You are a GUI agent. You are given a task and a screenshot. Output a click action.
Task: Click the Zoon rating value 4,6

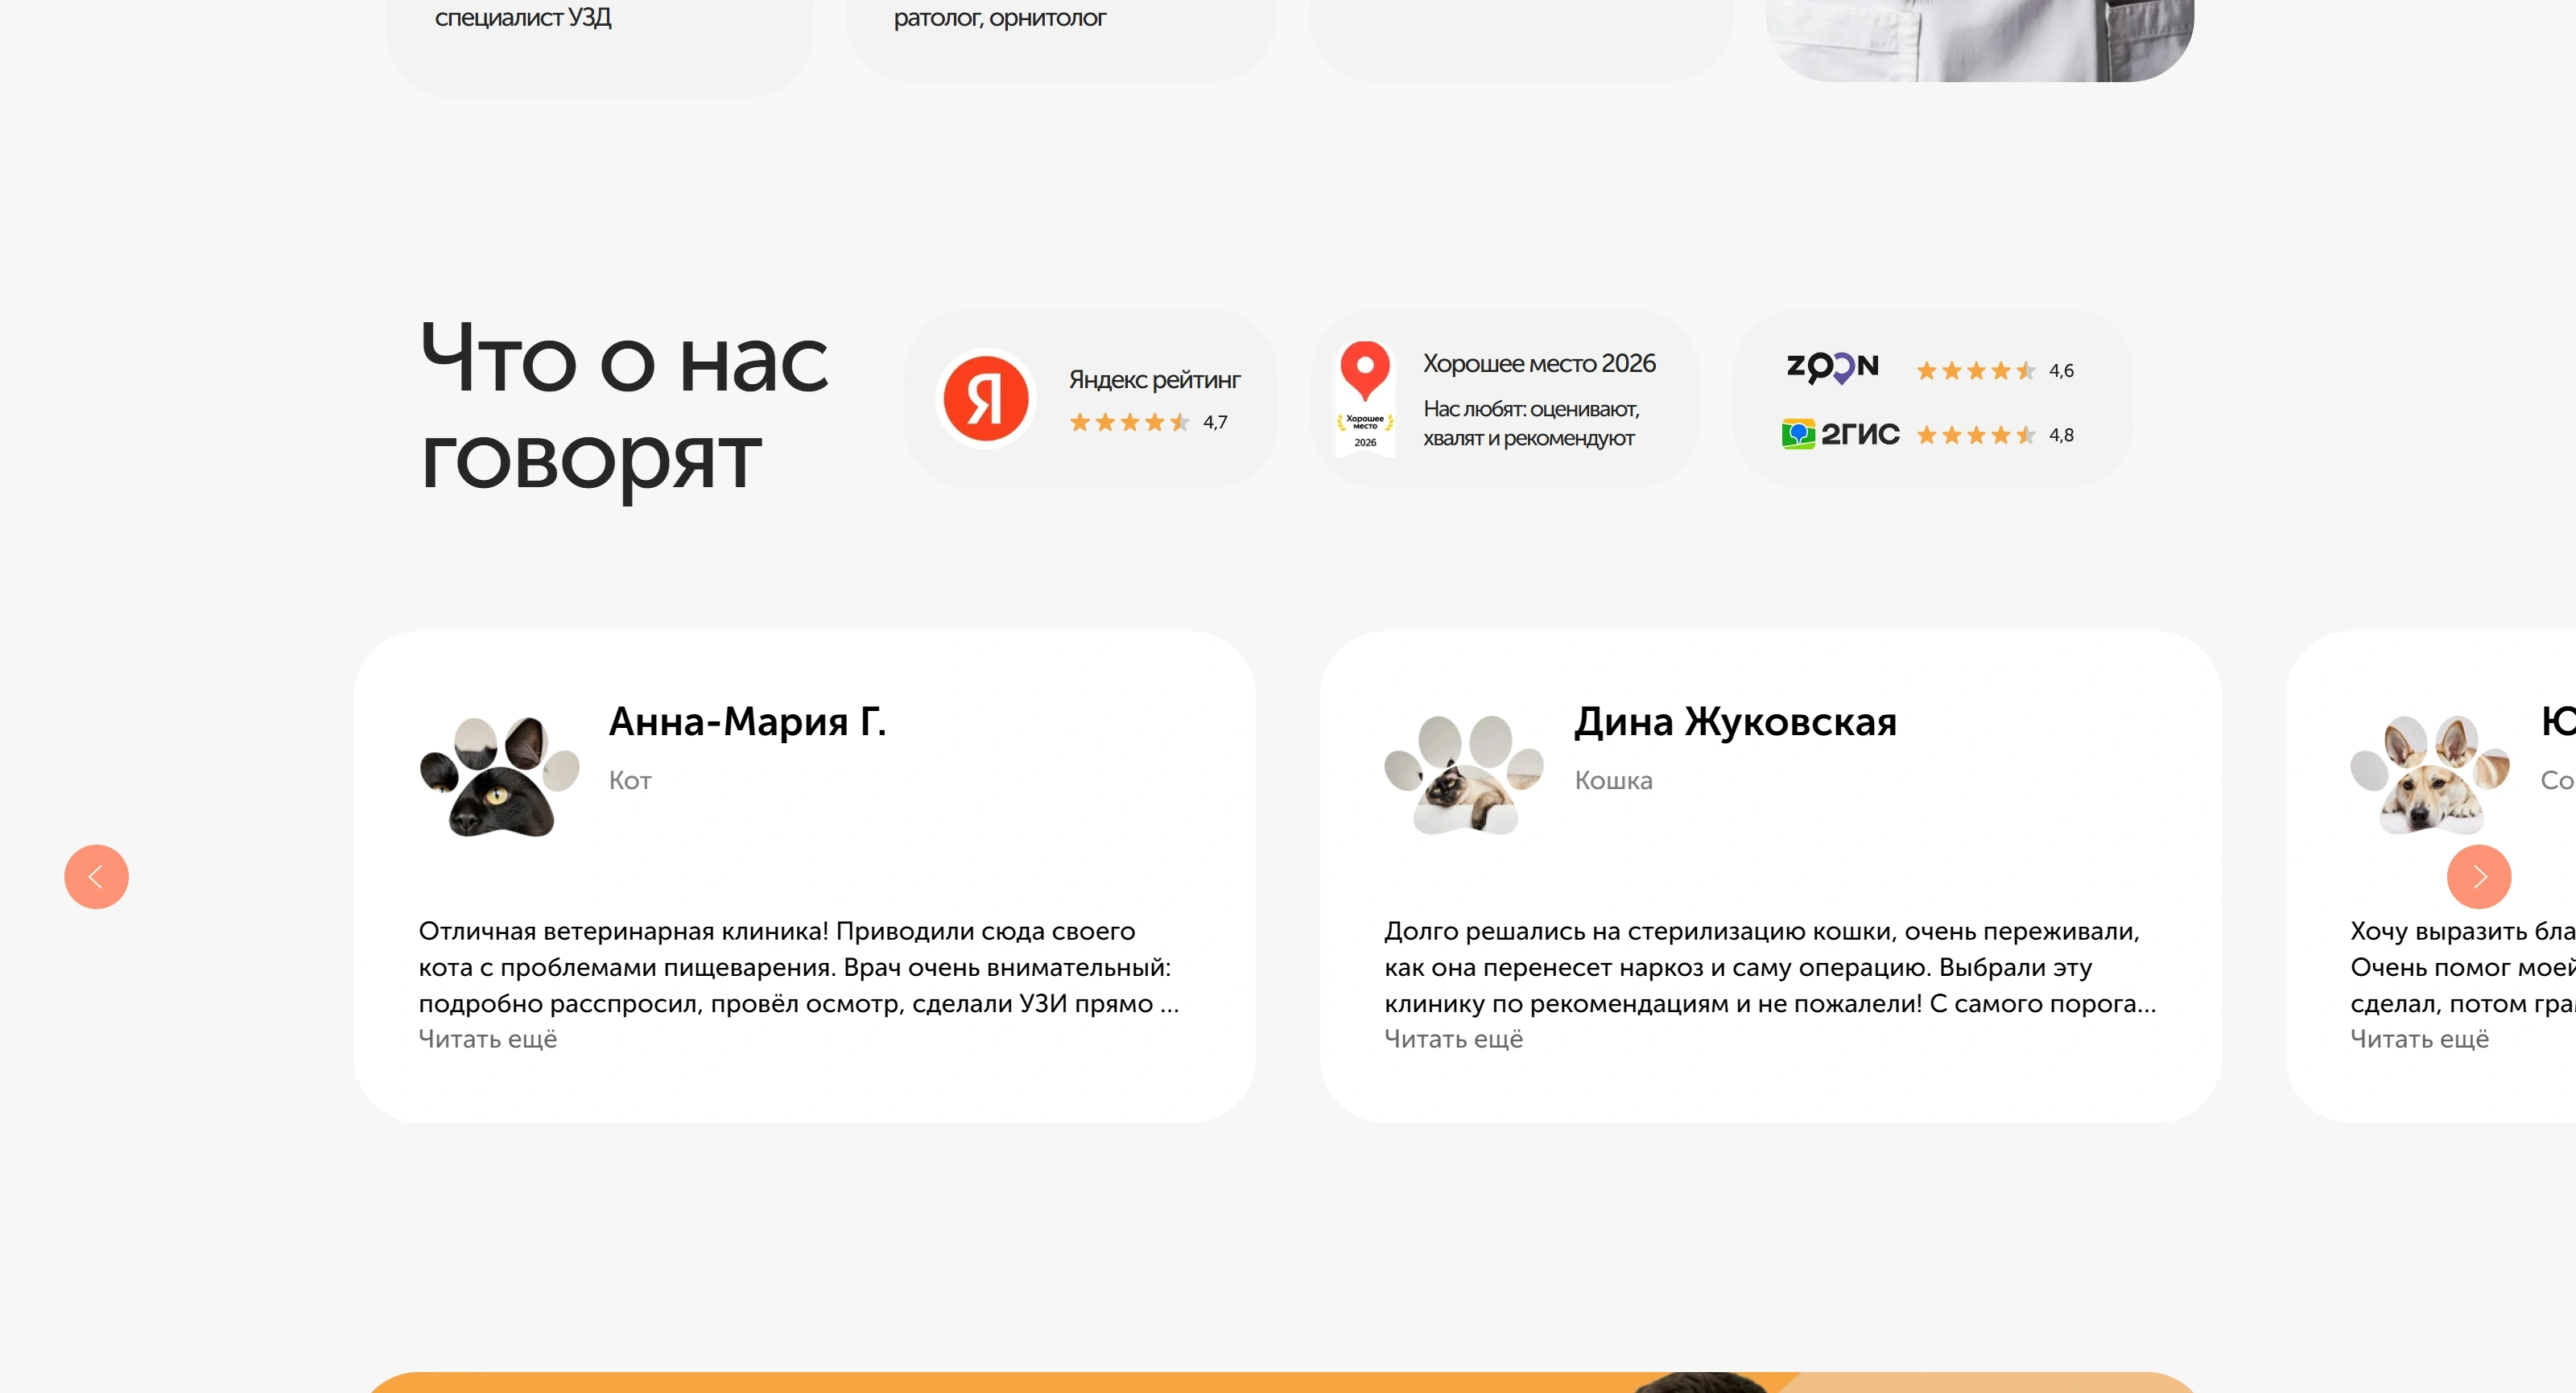(x=2061, y=371)
